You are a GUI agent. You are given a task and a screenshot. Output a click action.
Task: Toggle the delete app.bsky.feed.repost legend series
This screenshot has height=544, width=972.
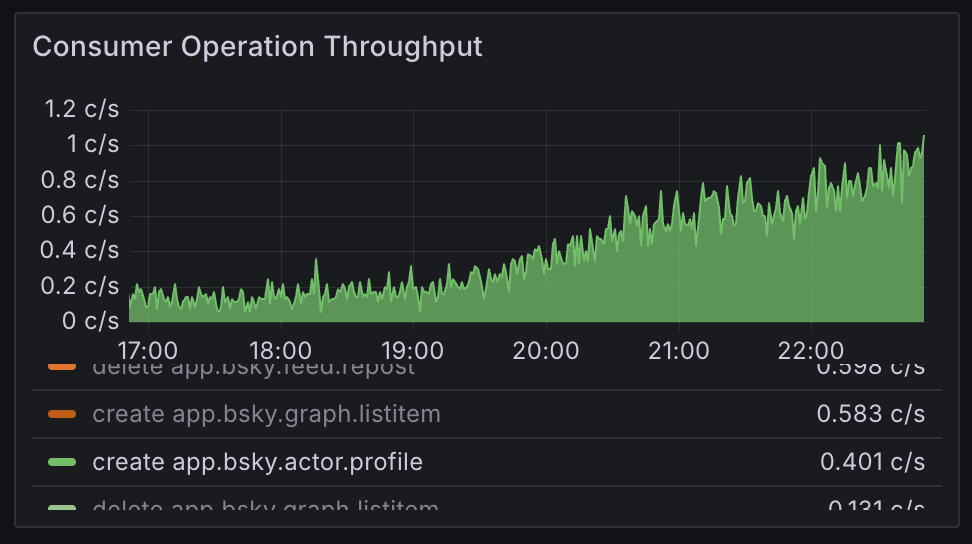pyautogui.click(x=253, y=367)
